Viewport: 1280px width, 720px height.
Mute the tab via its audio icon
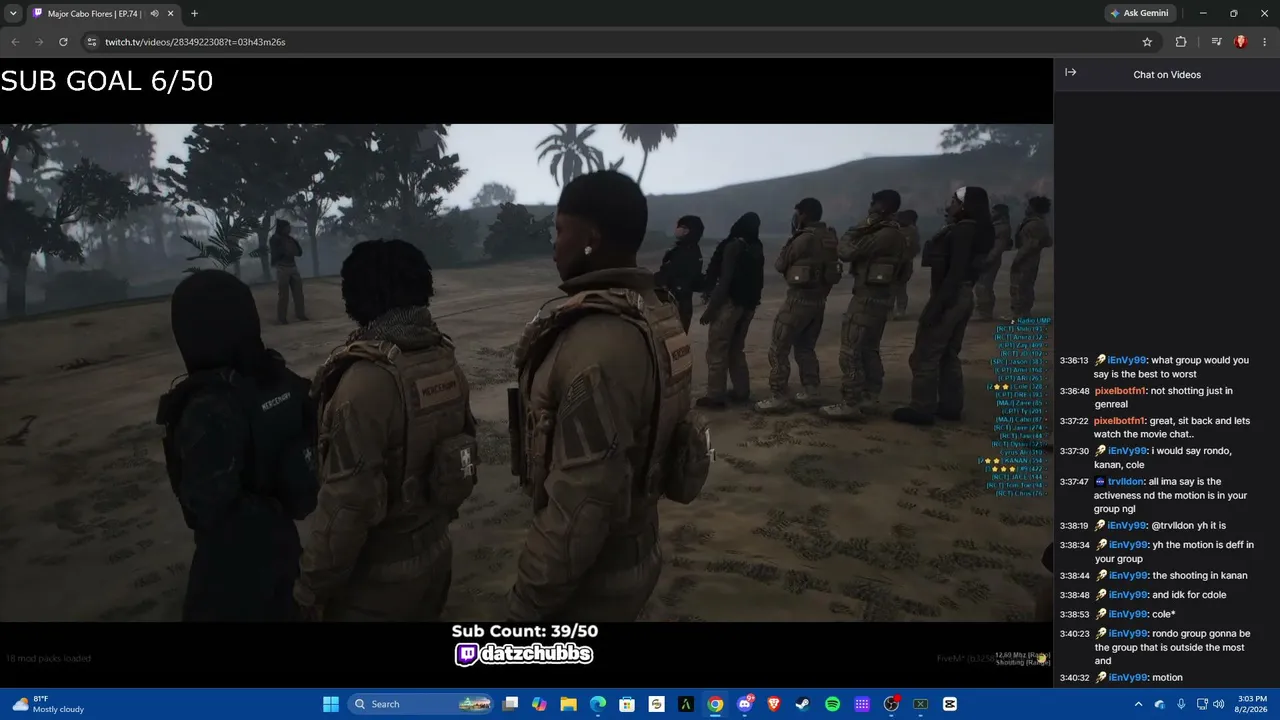[154, 14]
